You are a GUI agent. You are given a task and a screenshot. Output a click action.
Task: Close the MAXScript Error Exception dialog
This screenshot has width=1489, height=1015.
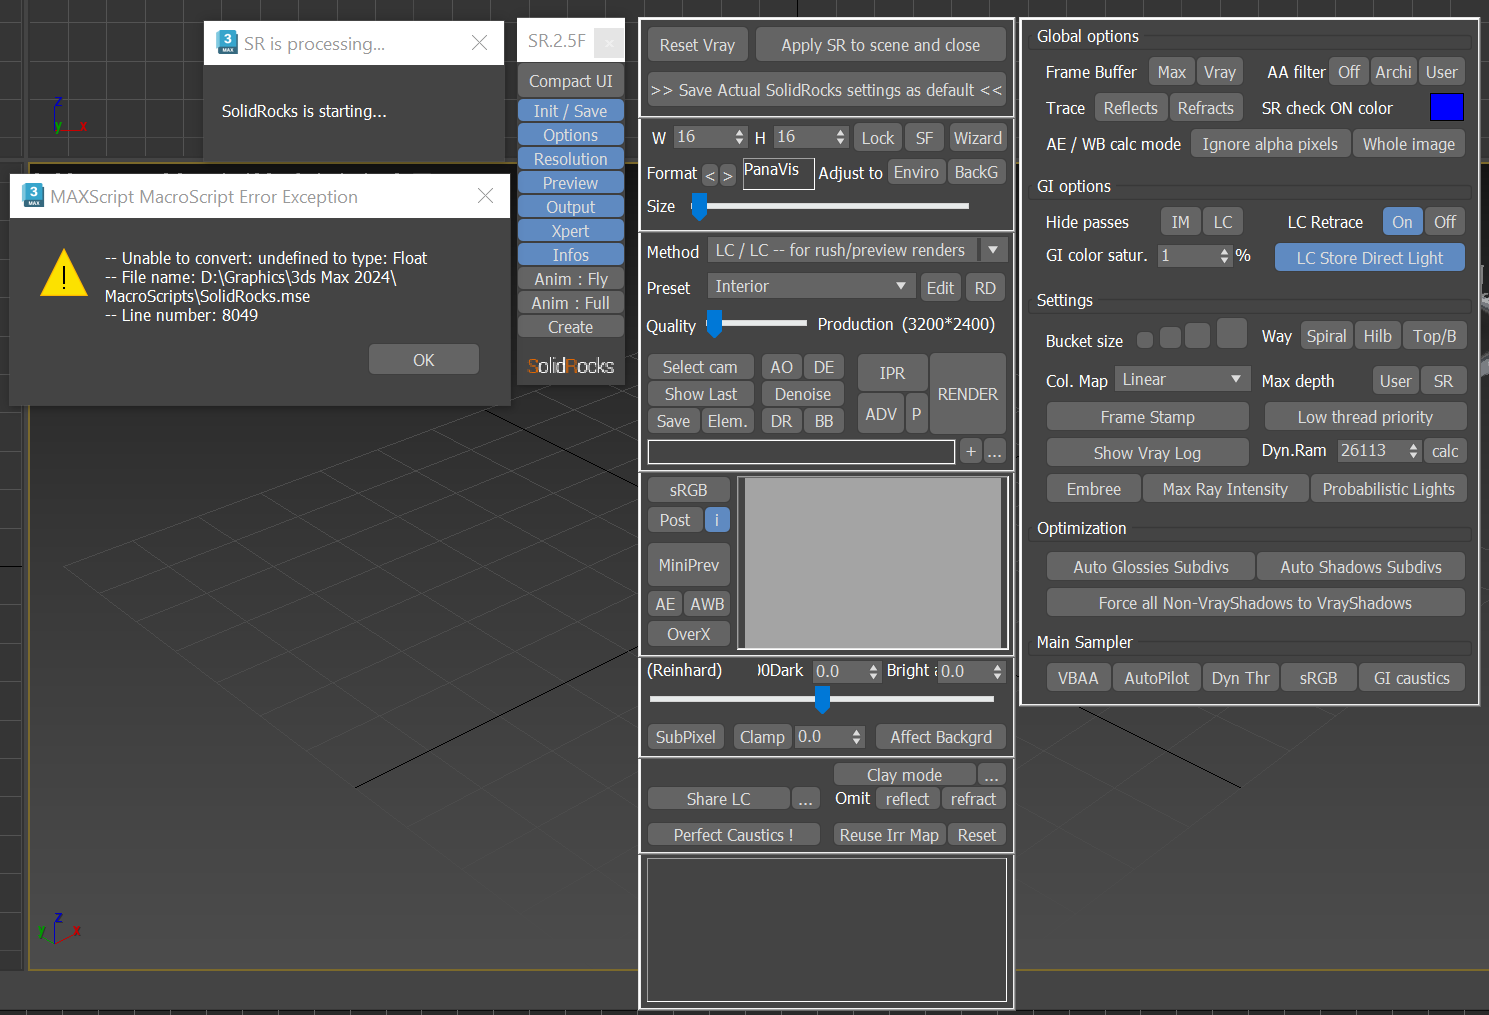(485, 196)
